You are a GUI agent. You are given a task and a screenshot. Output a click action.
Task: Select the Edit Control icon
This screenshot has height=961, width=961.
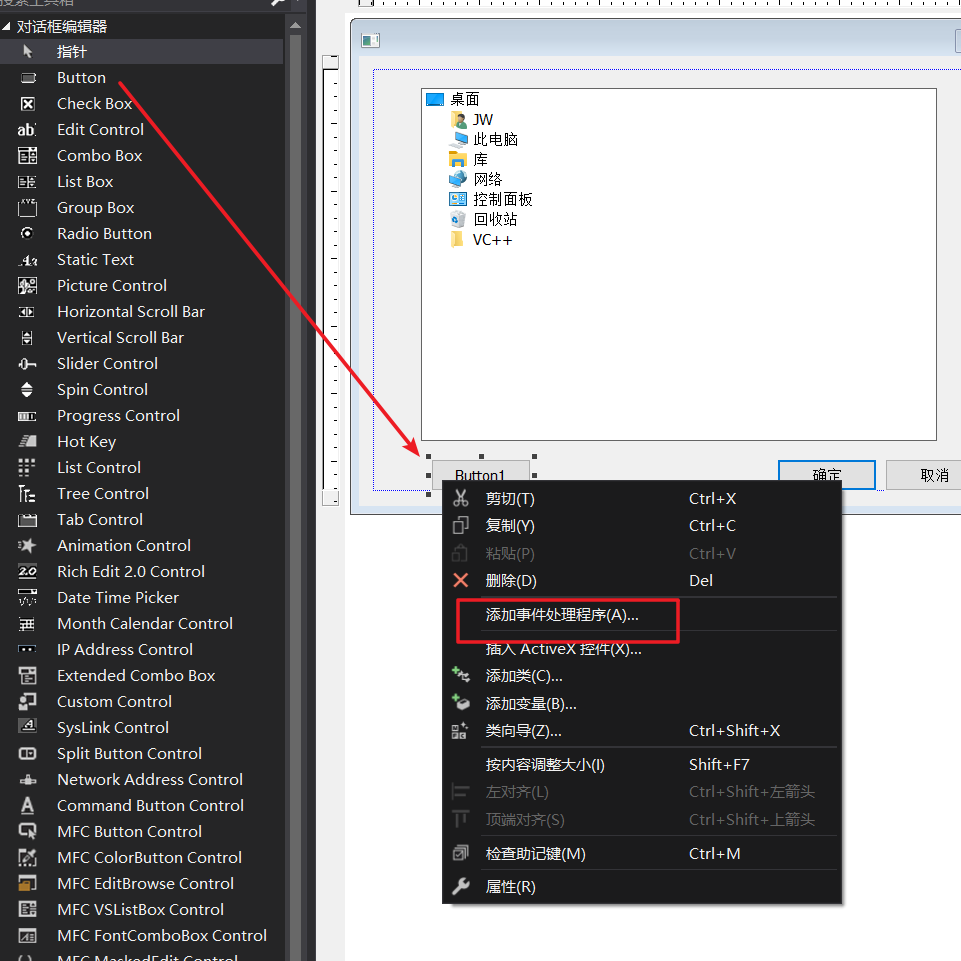(27, 130)
